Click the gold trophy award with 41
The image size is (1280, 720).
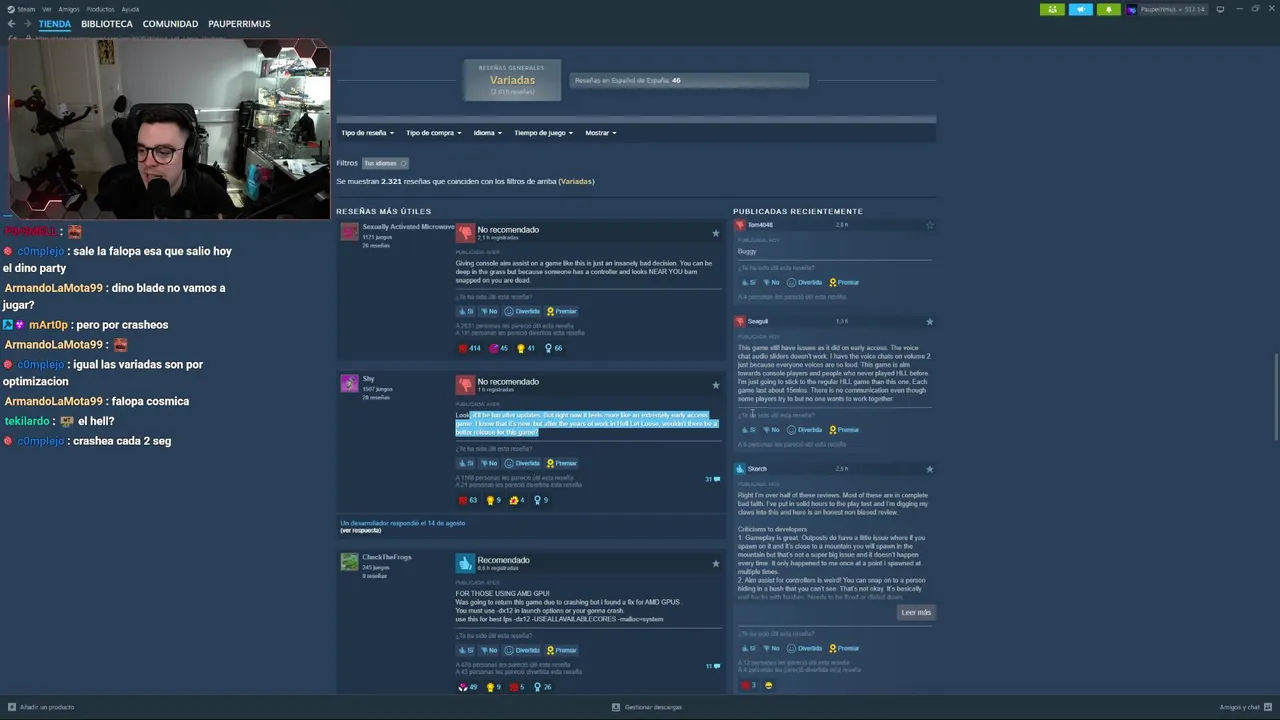point(525,348)
